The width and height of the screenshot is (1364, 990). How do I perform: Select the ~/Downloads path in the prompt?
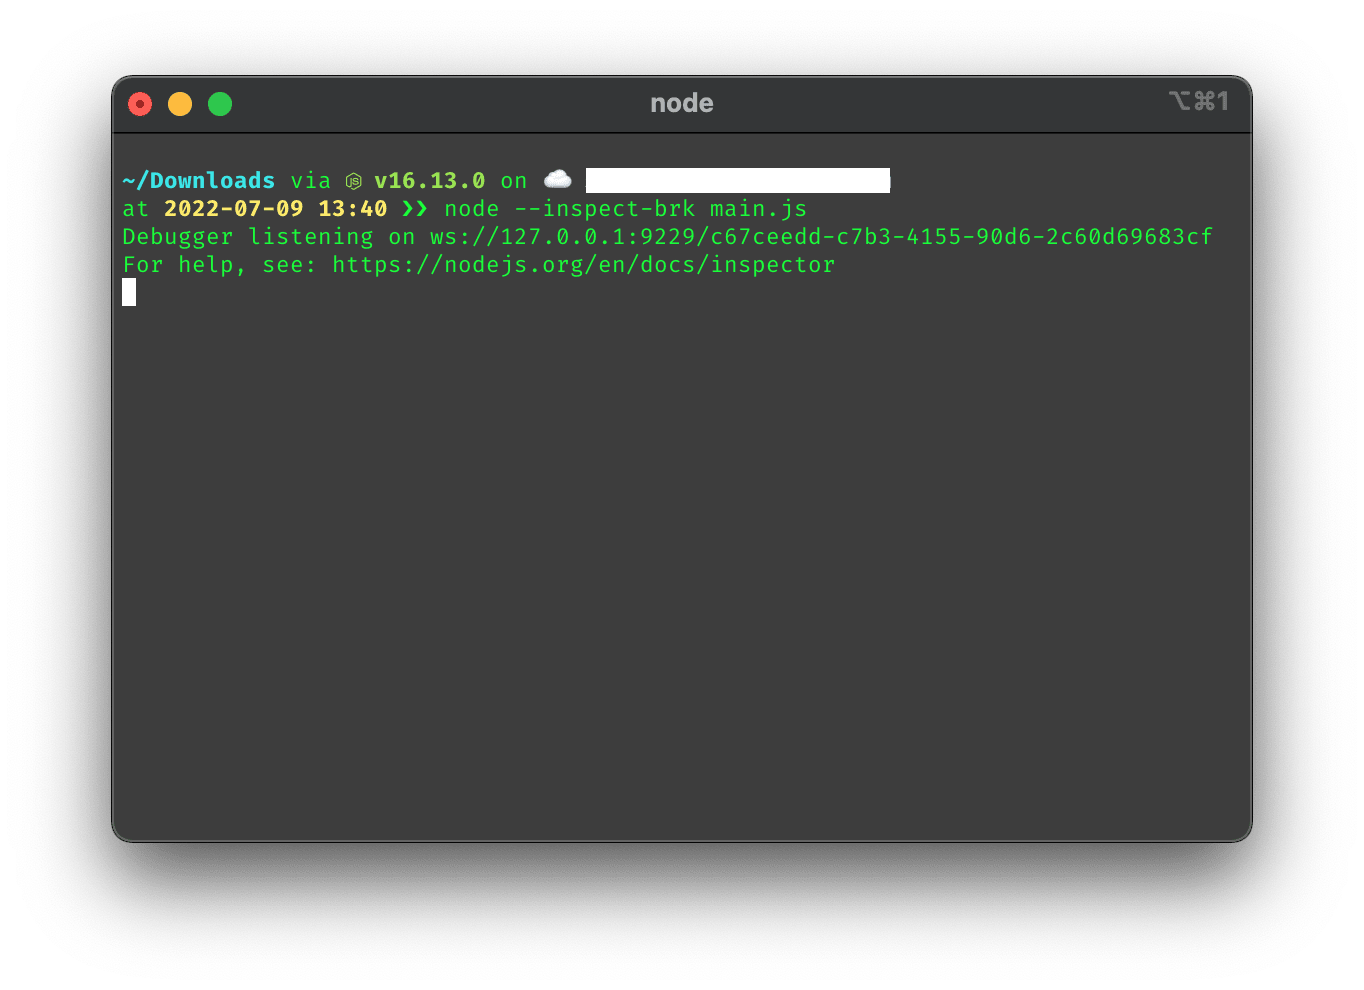click(x=198, y=180)
